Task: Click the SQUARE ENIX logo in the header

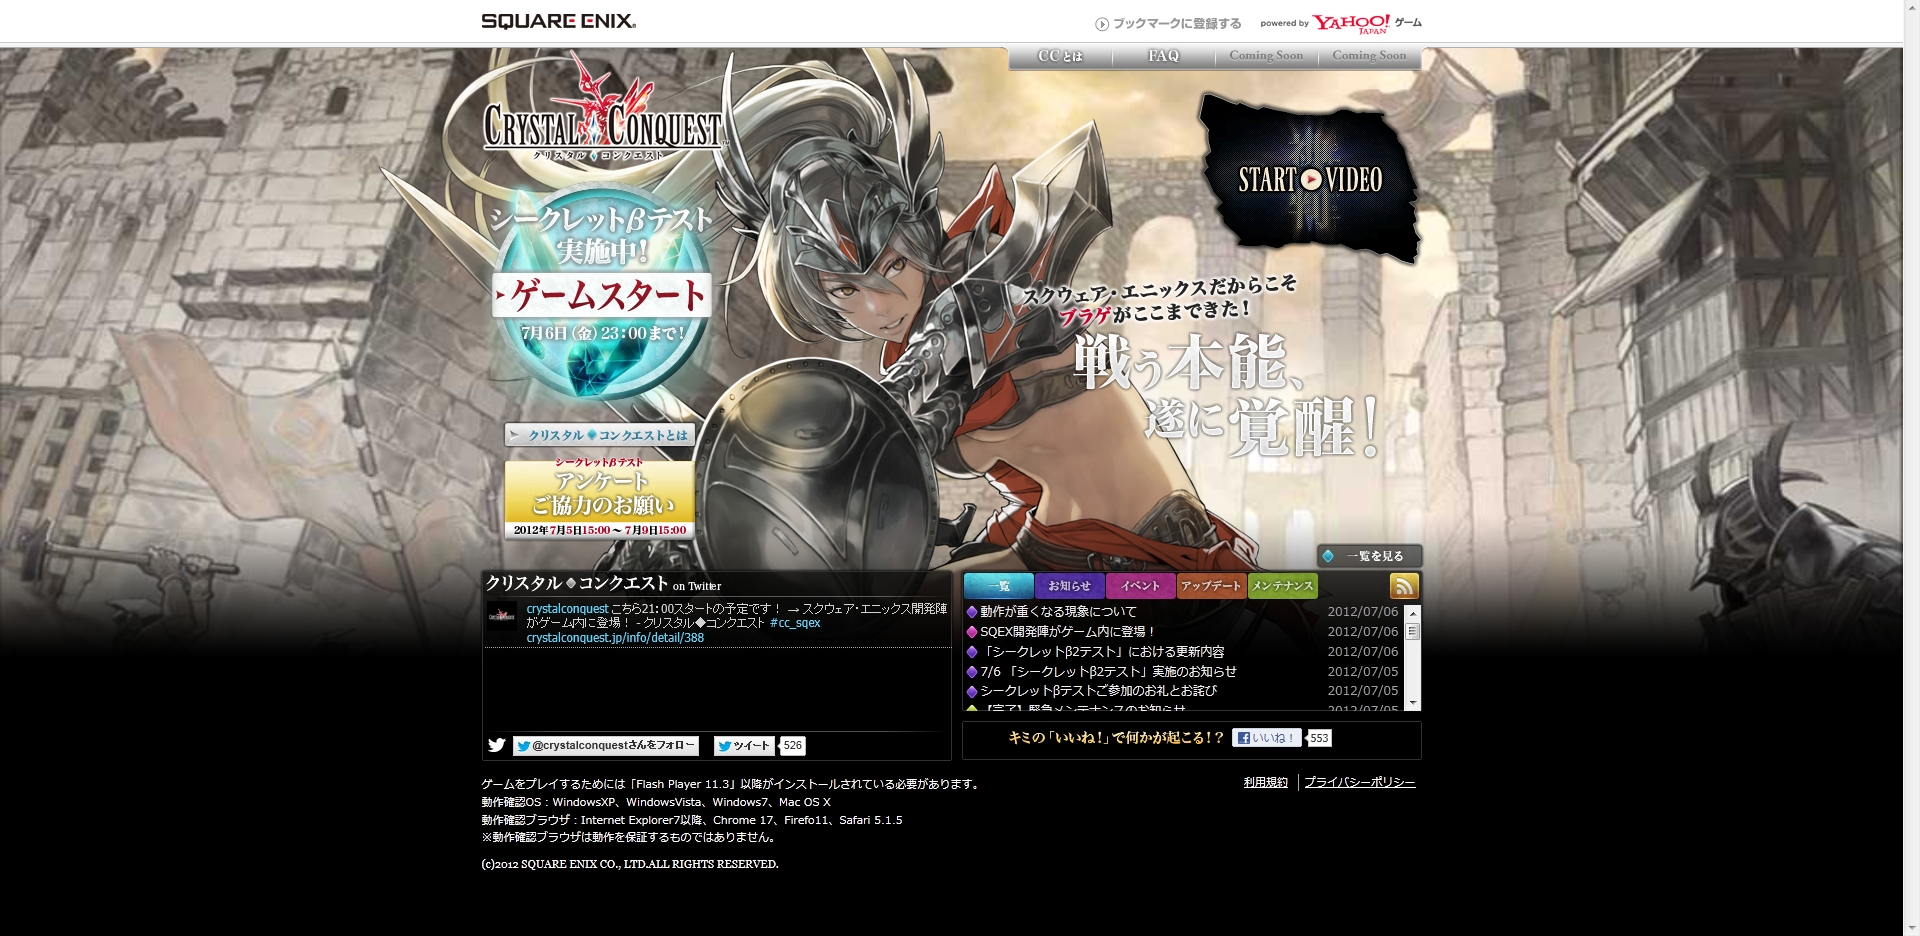Action: click(558, 21)
